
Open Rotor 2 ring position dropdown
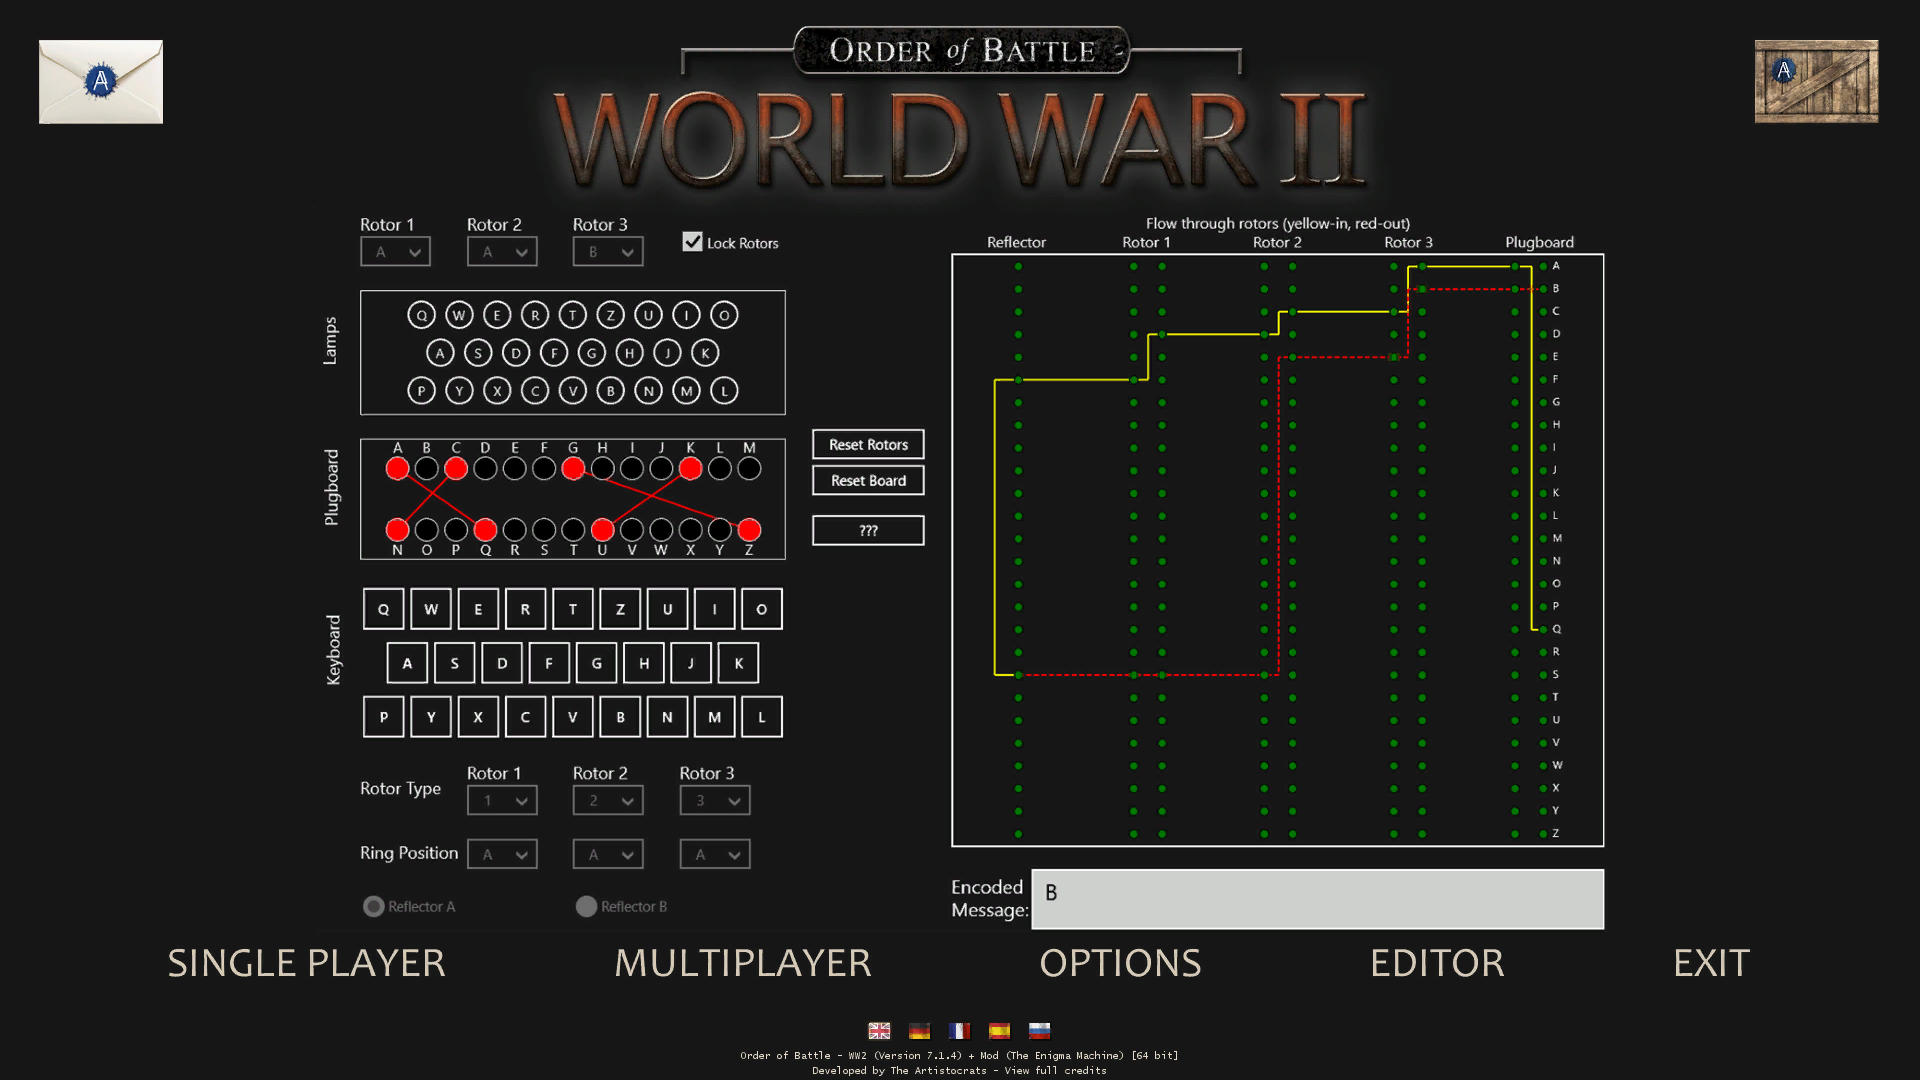click(608, 854)
